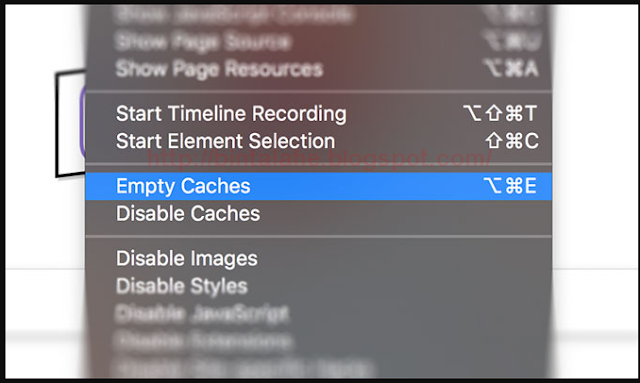
Task: Click the blurred Disable JavaScript entry
Action: (318, 313)
